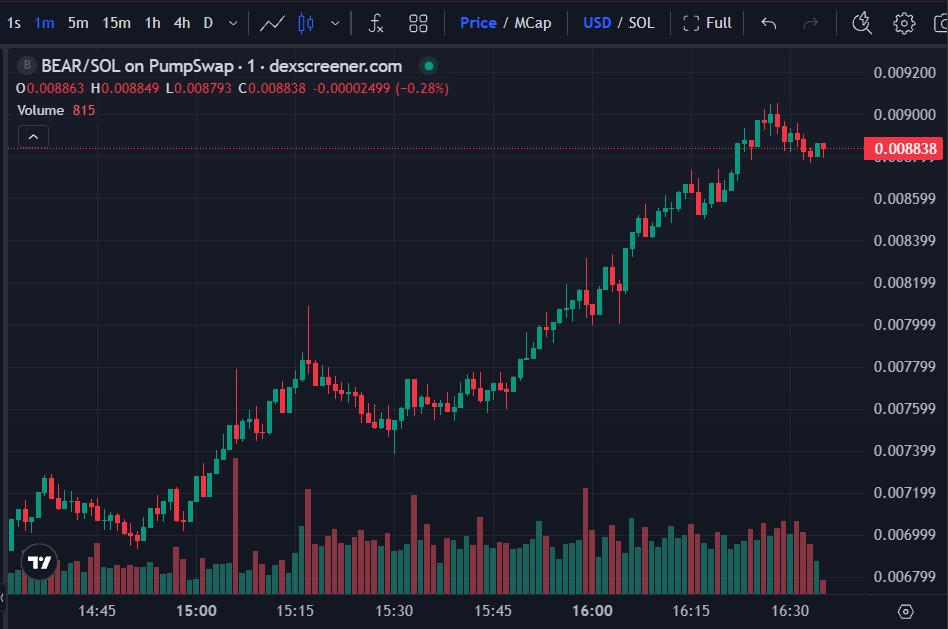Viewport: 948px width, 629px height.
Task: Select the 1h timeframe
Action: click(152, 22)
